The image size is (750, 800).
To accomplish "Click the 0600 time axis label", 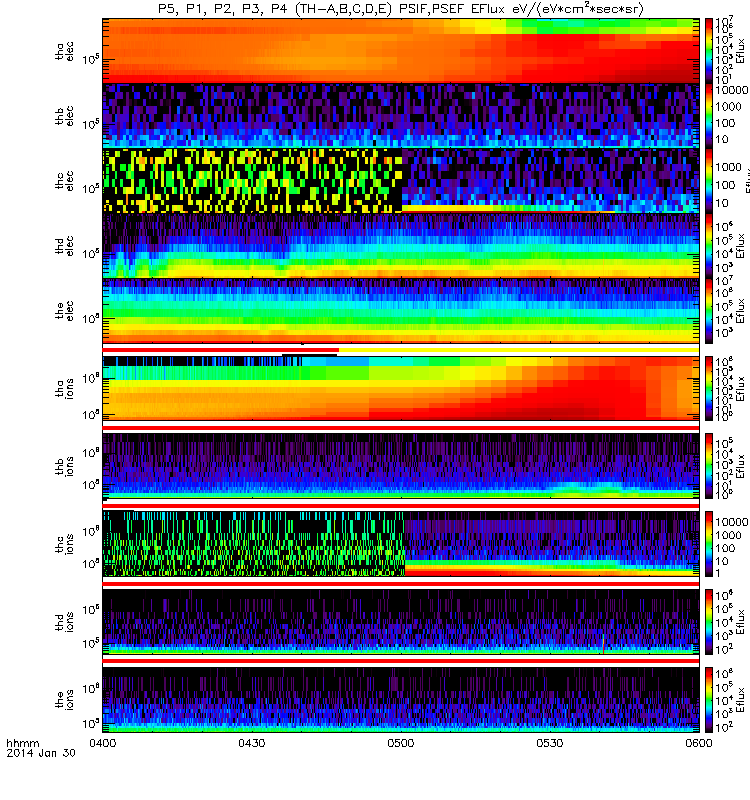I will tap(698, 743).
